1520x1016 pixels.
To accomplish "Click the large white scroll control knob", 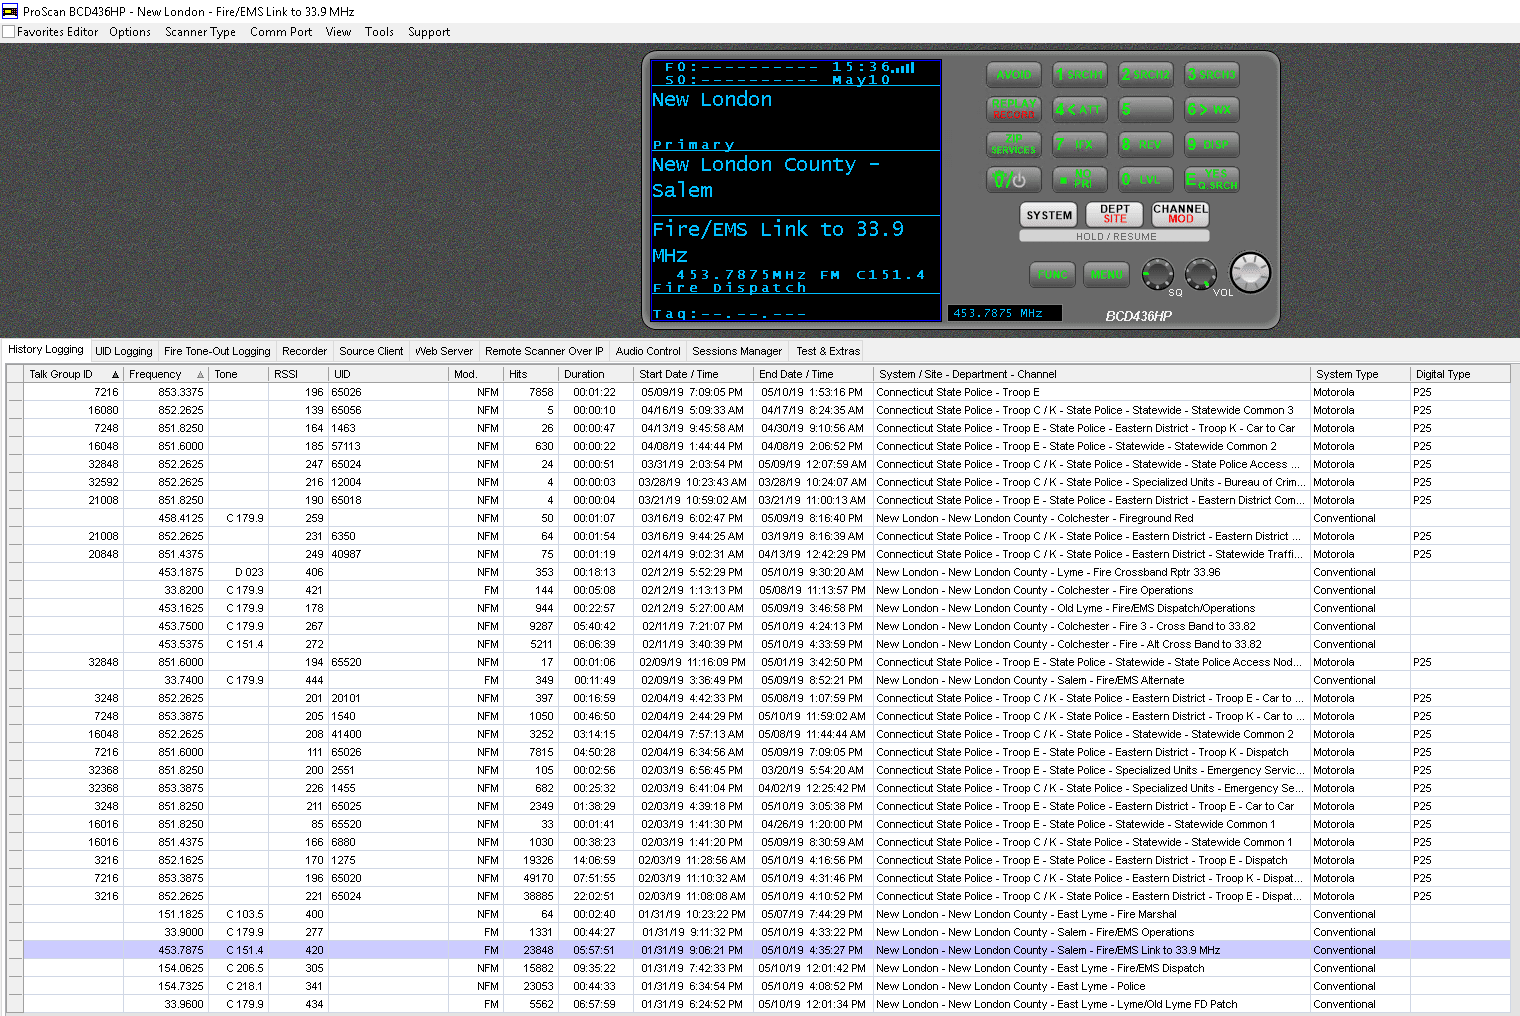I will [x=1250, y=271].
